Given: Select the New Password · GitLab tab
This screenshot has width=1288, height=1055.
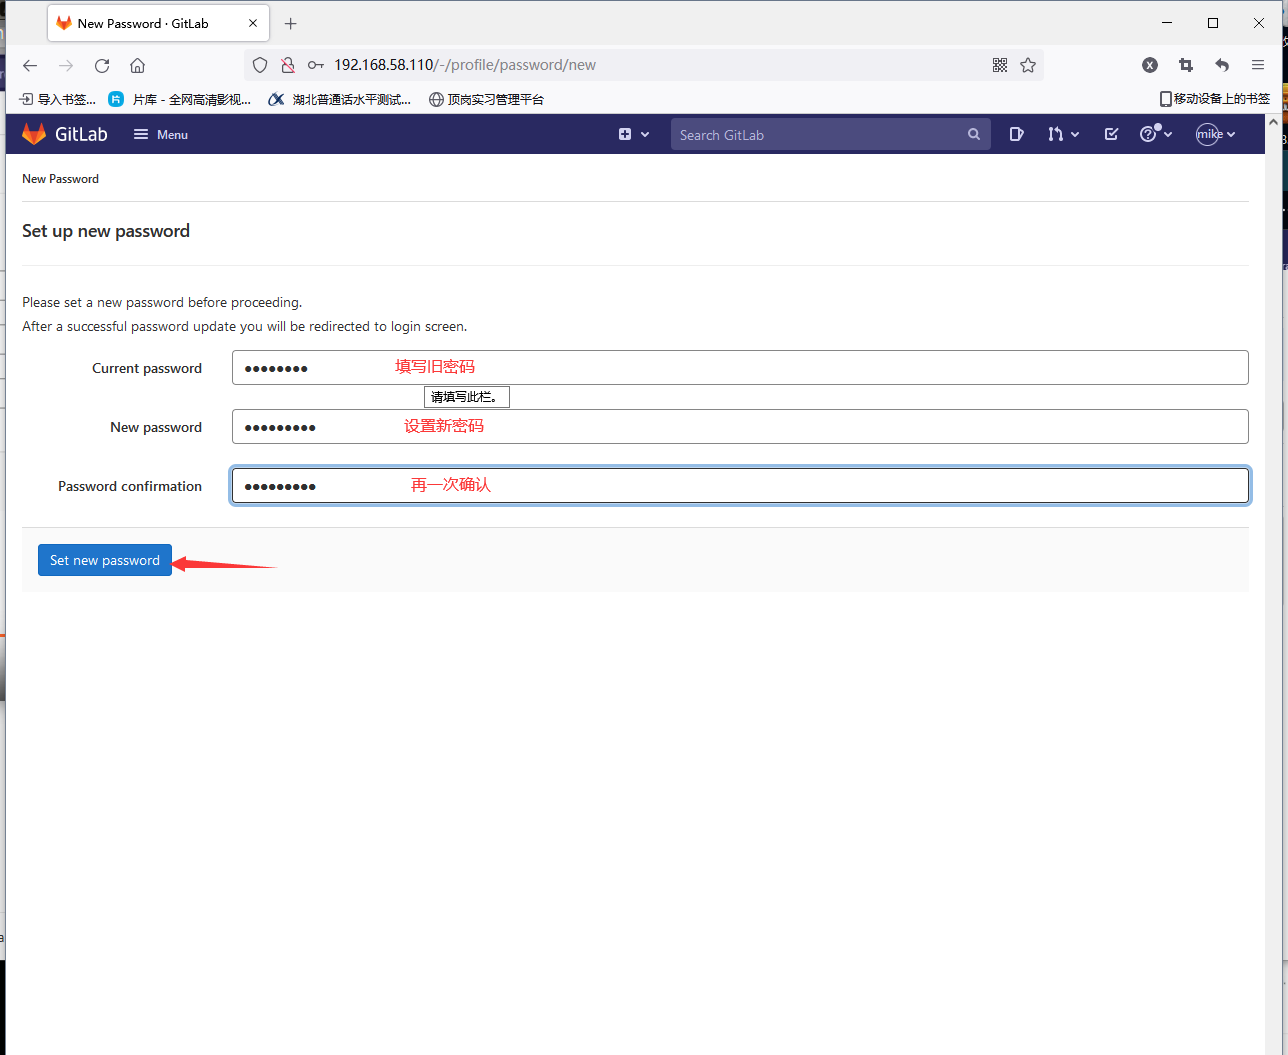Looking at the screenshot, I should [x=158, y=23].
